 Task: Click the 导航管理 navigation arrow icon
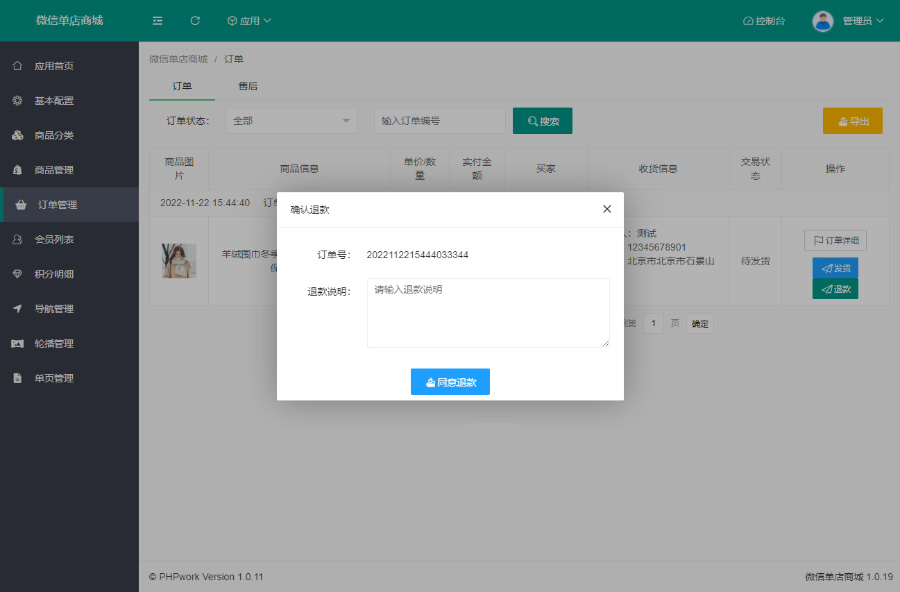pyautogui.click(x=17, y=309)
